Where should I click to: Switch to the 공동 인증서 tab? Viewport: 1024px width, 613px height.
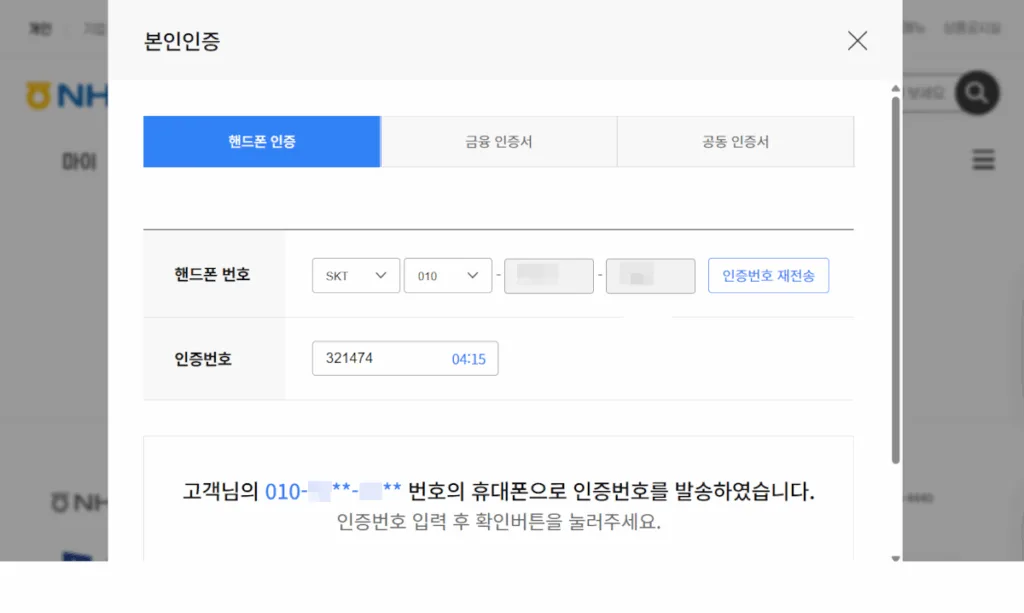click(735, 142)
